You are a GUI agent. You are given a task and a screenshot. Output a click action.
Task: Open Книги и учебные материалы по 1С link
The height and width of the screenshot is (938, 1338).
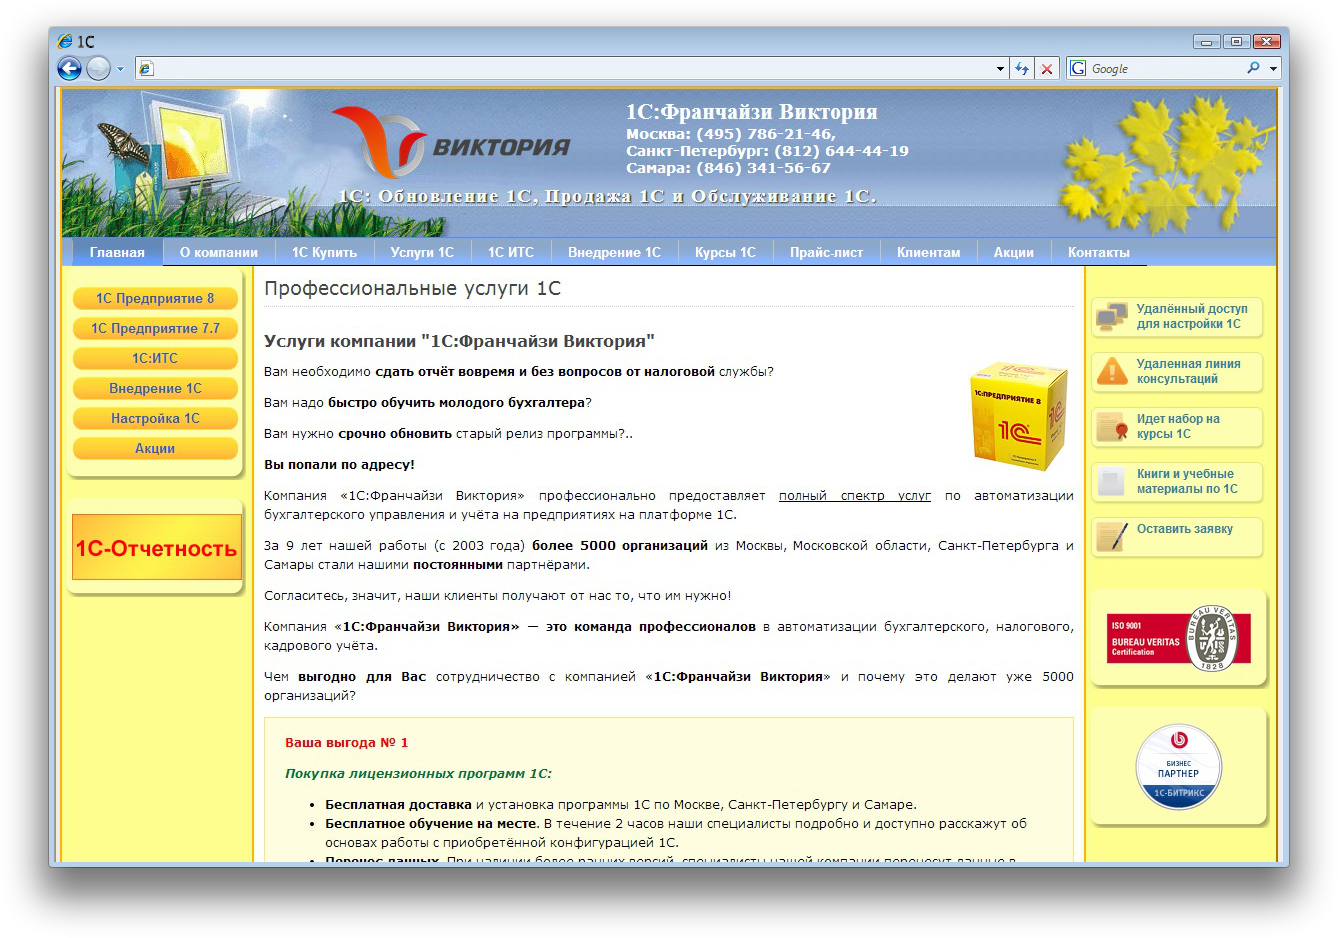pos(1187,481)
